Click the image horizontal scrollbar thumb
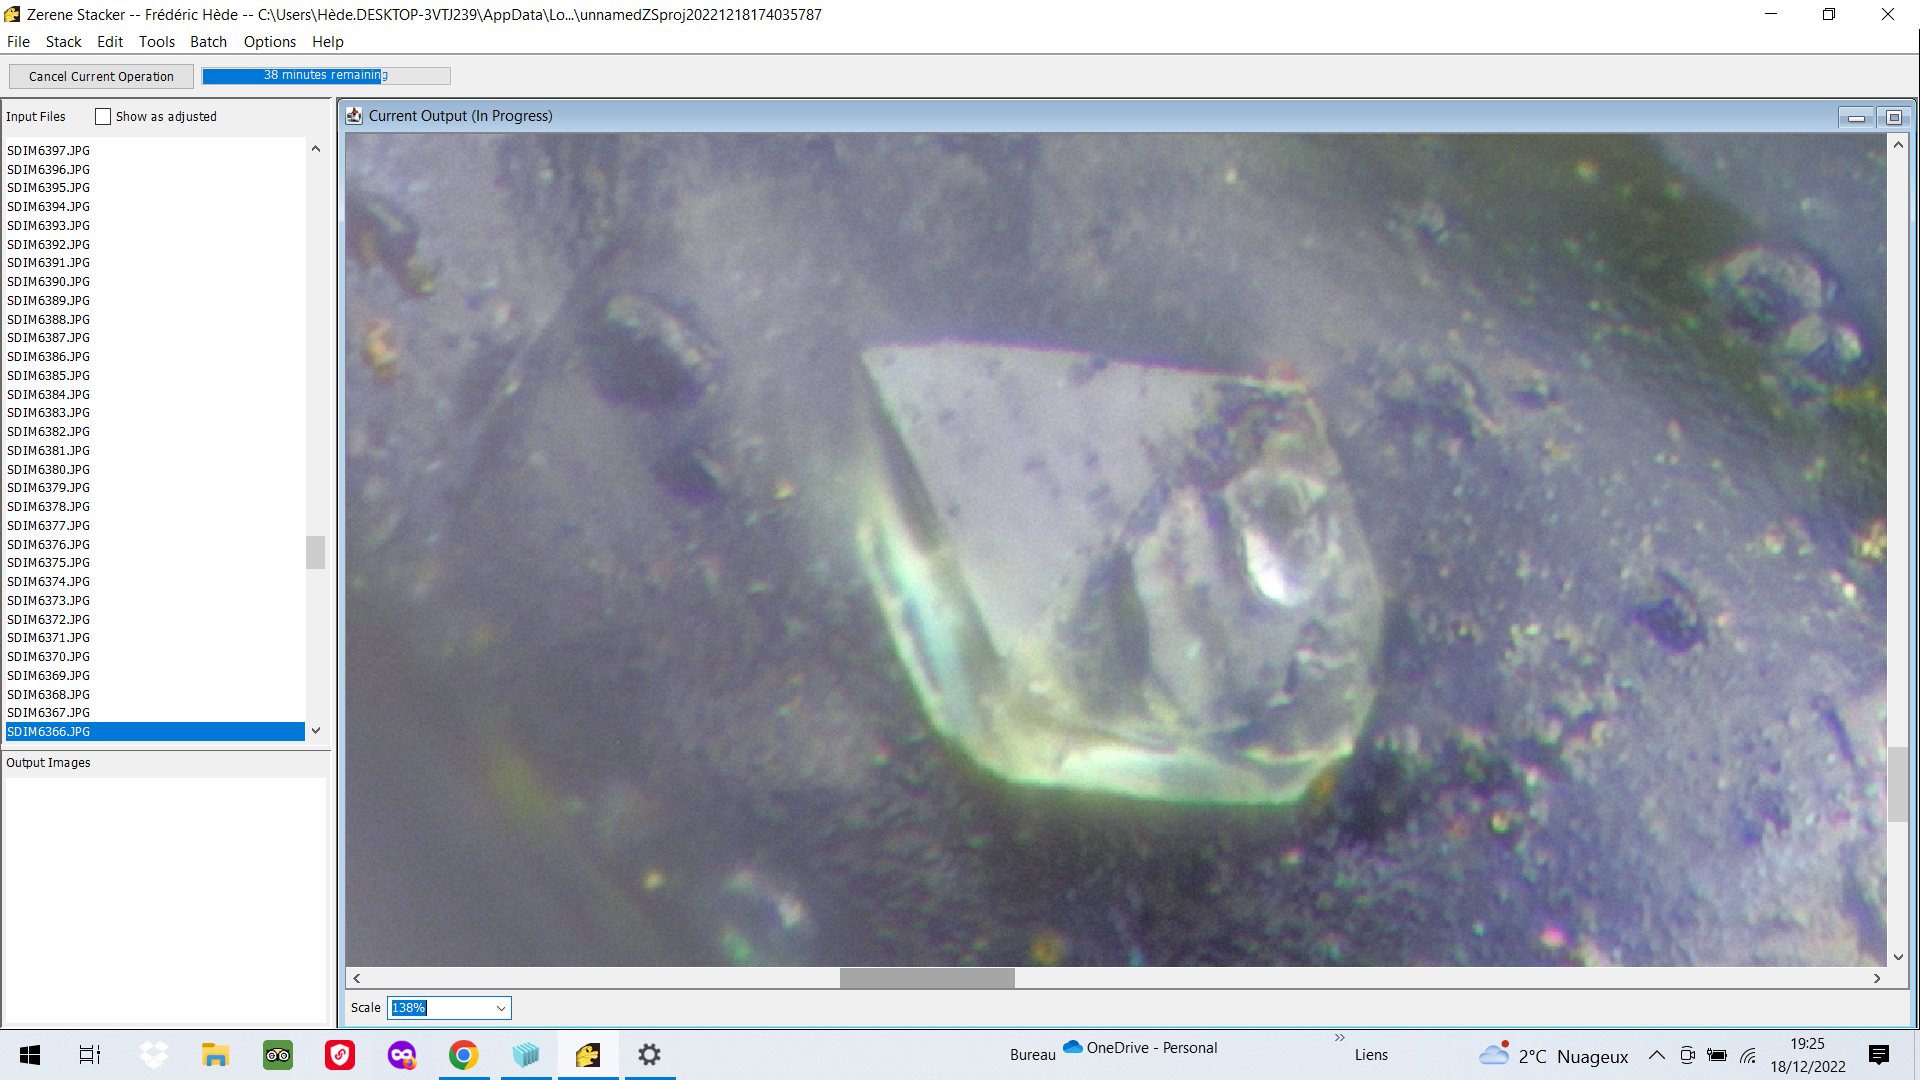 [927, 978]
